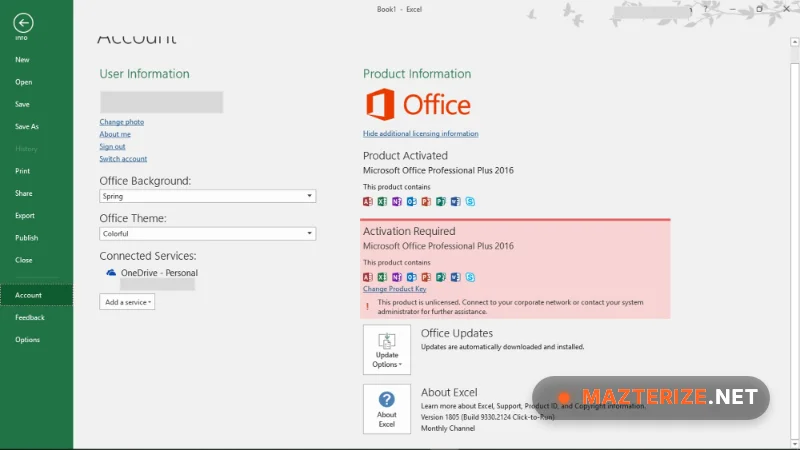Click the OneDrive cloud icon
Viewport: 800px width, 450px height.
click(x=111, y=272)
